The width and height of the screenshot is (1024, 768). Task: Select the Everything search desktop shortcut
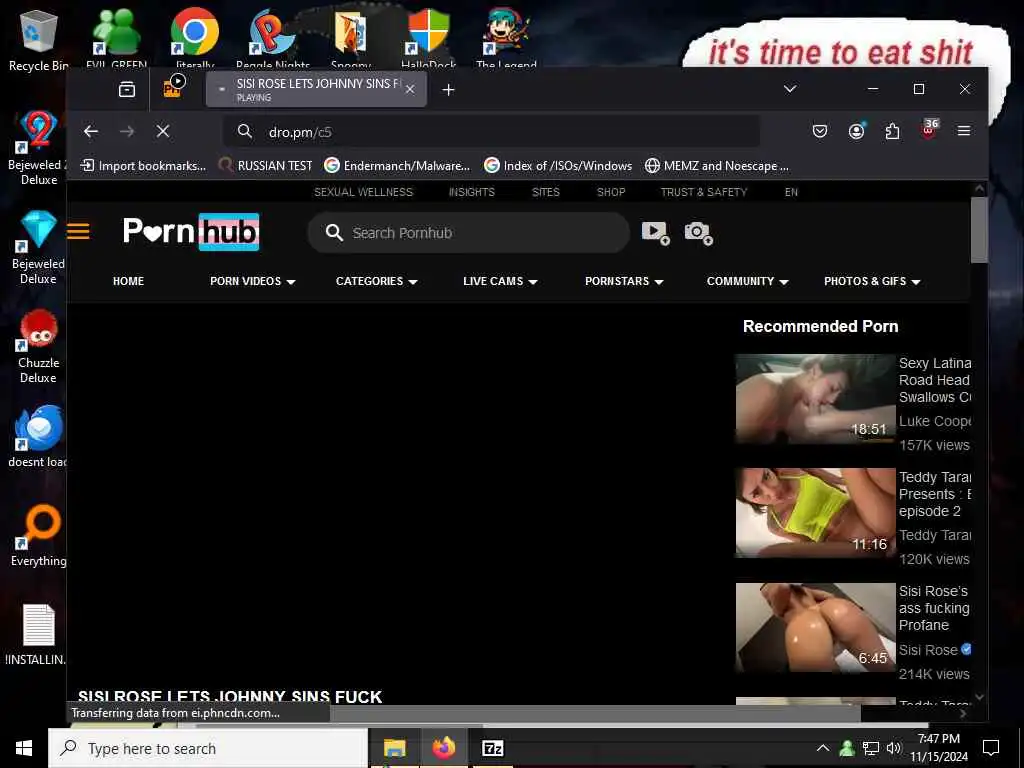click(x=38, y=536)
